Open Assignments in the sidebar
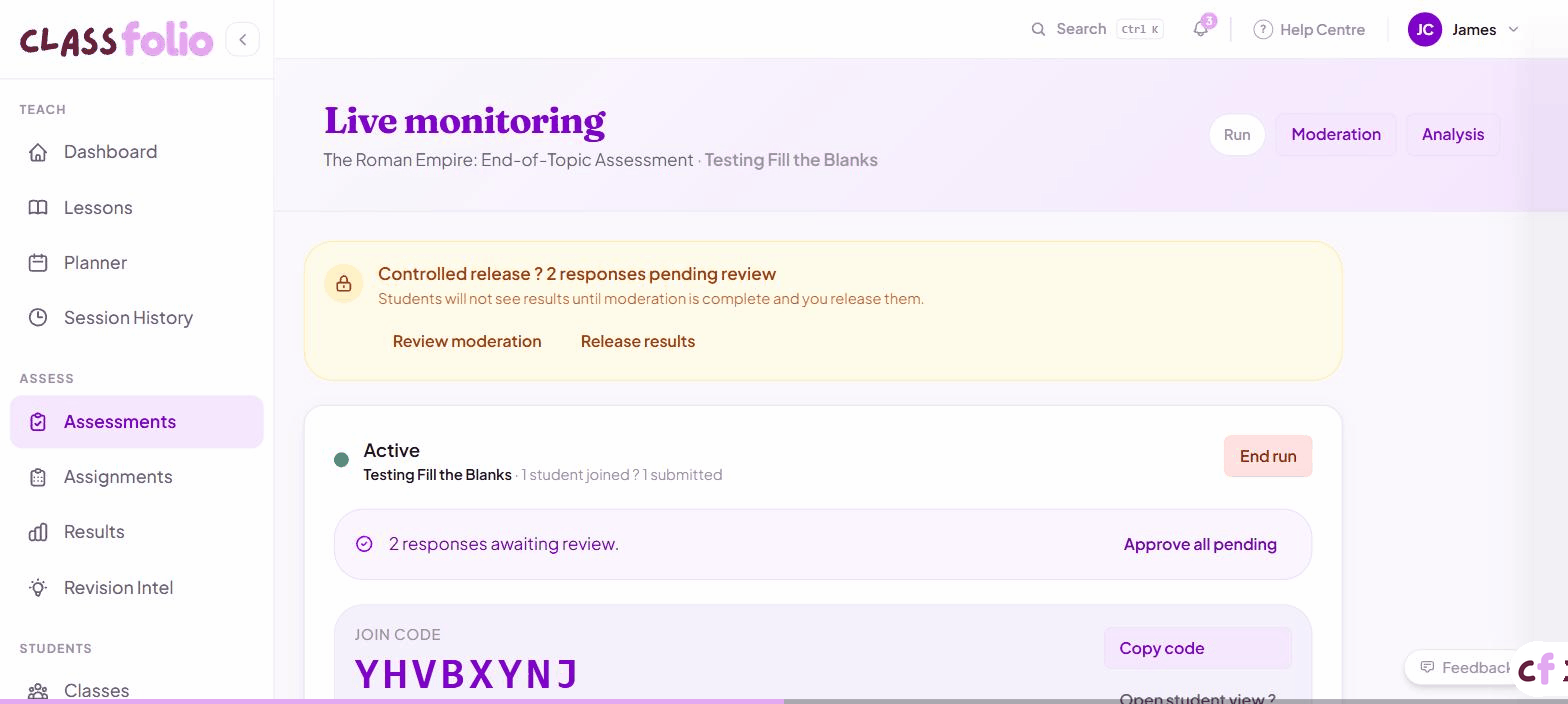The height and width of the screenshot is (704, 1568). [x=137, y=477]
